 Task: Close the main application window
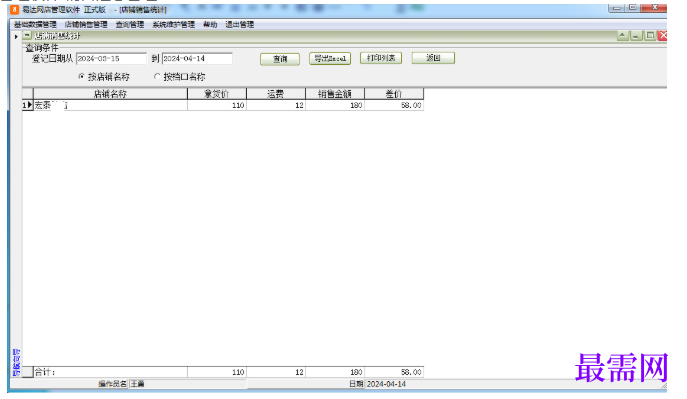(655, 7)
